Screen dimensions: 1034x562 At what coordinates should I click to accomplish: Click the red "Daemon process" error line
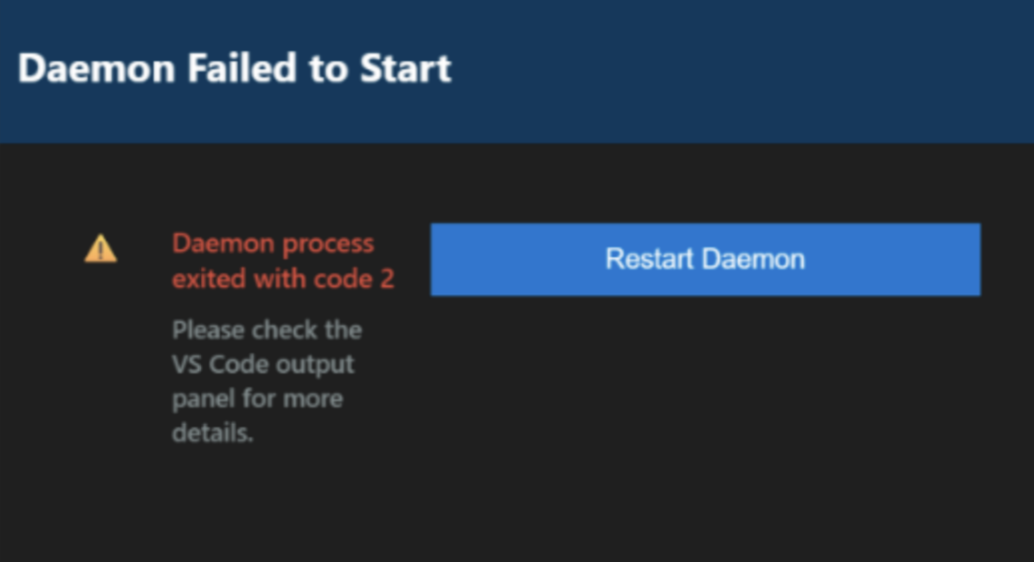coord(273,244)
